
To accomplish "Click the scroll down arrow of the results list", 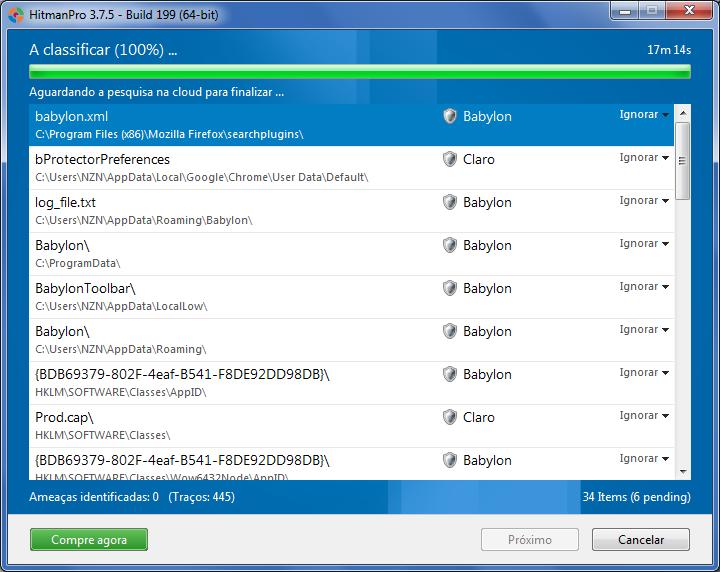I will coord(683,471).
